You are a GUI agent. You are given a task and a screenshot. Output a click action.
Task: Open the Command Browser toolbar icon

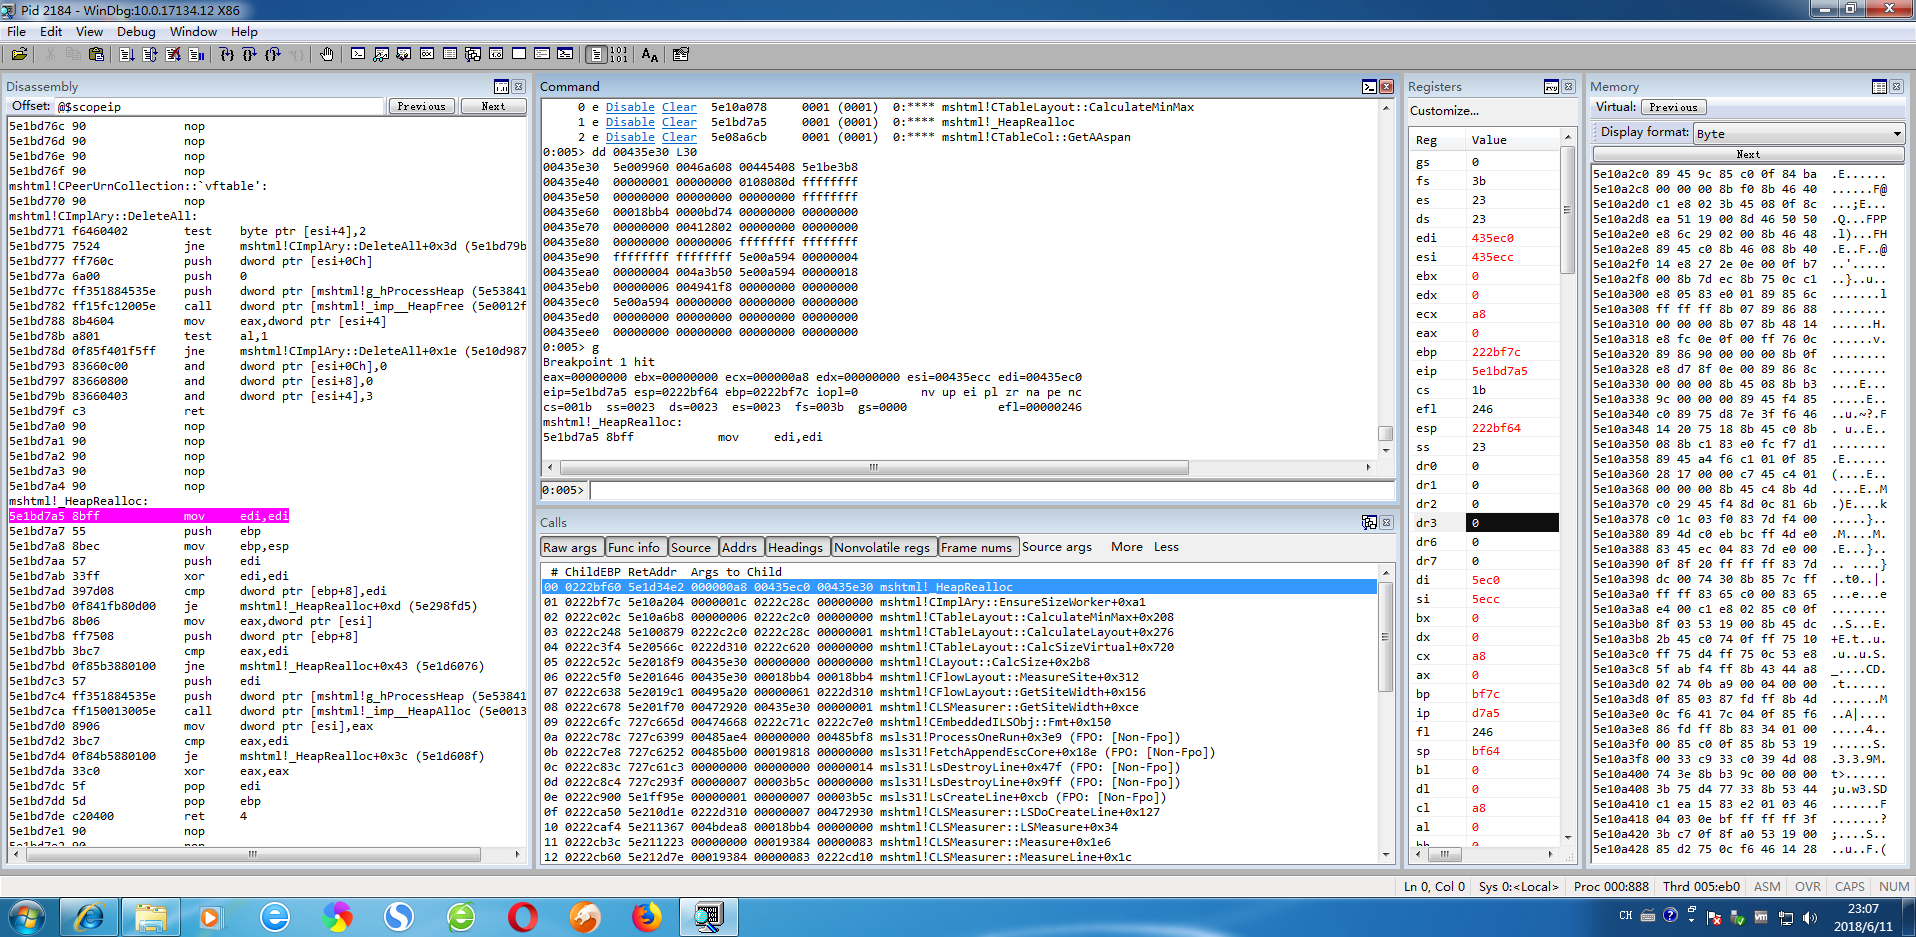pyautogui.click(x=565, y=54)
